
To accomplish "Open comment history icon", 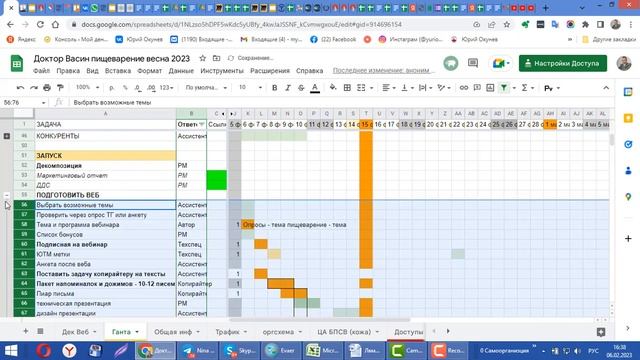I will 473,63.
